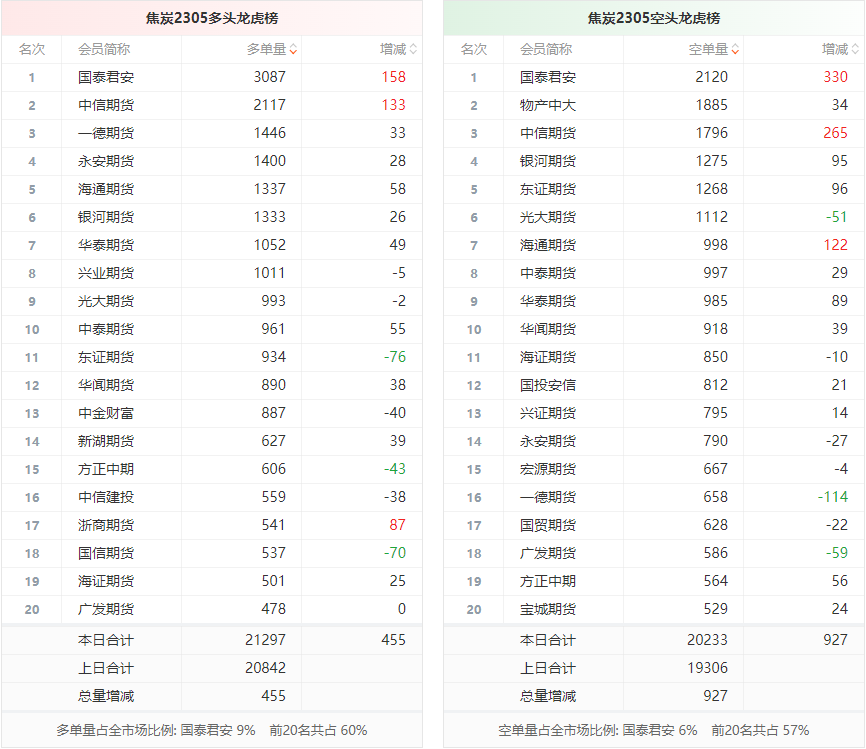Select the 焦炭2305空头龙虎榜 table title
866x749 pixels.
(654, 18)
